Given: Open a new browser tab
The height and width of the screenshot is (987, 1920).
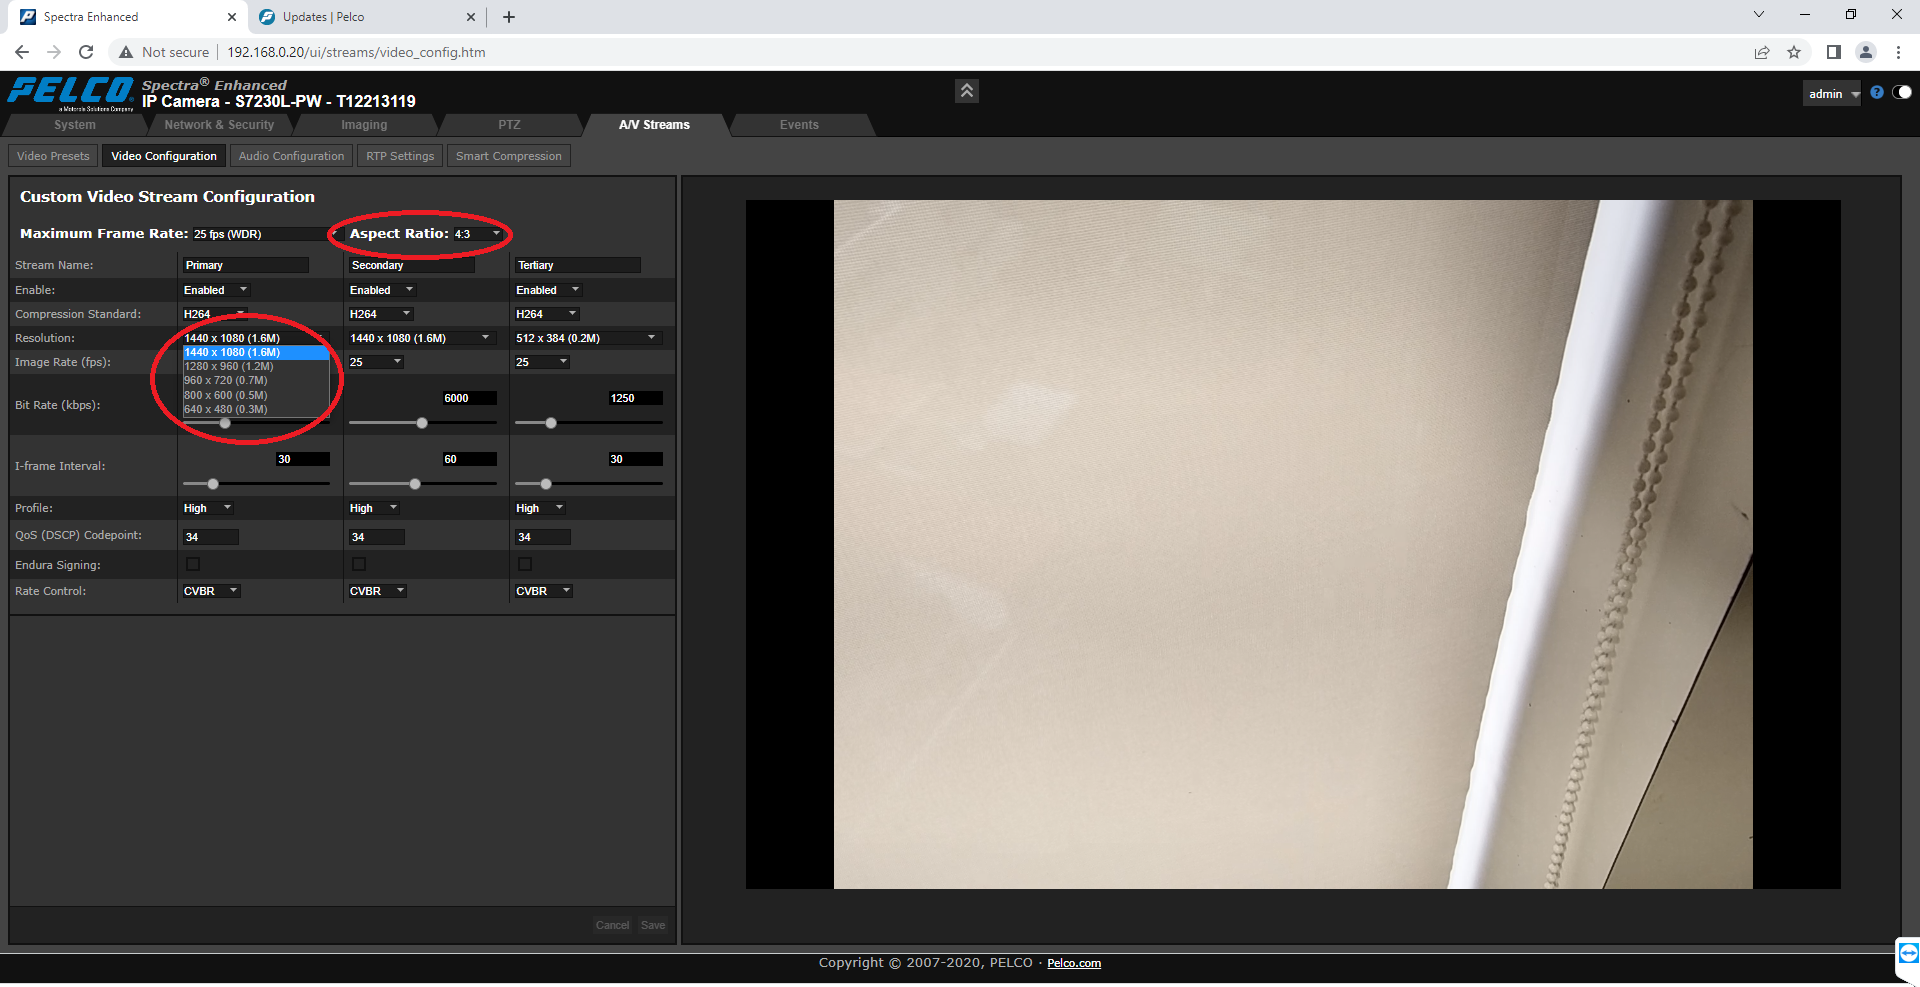Looking at the screenshot, I should point(509,17).
